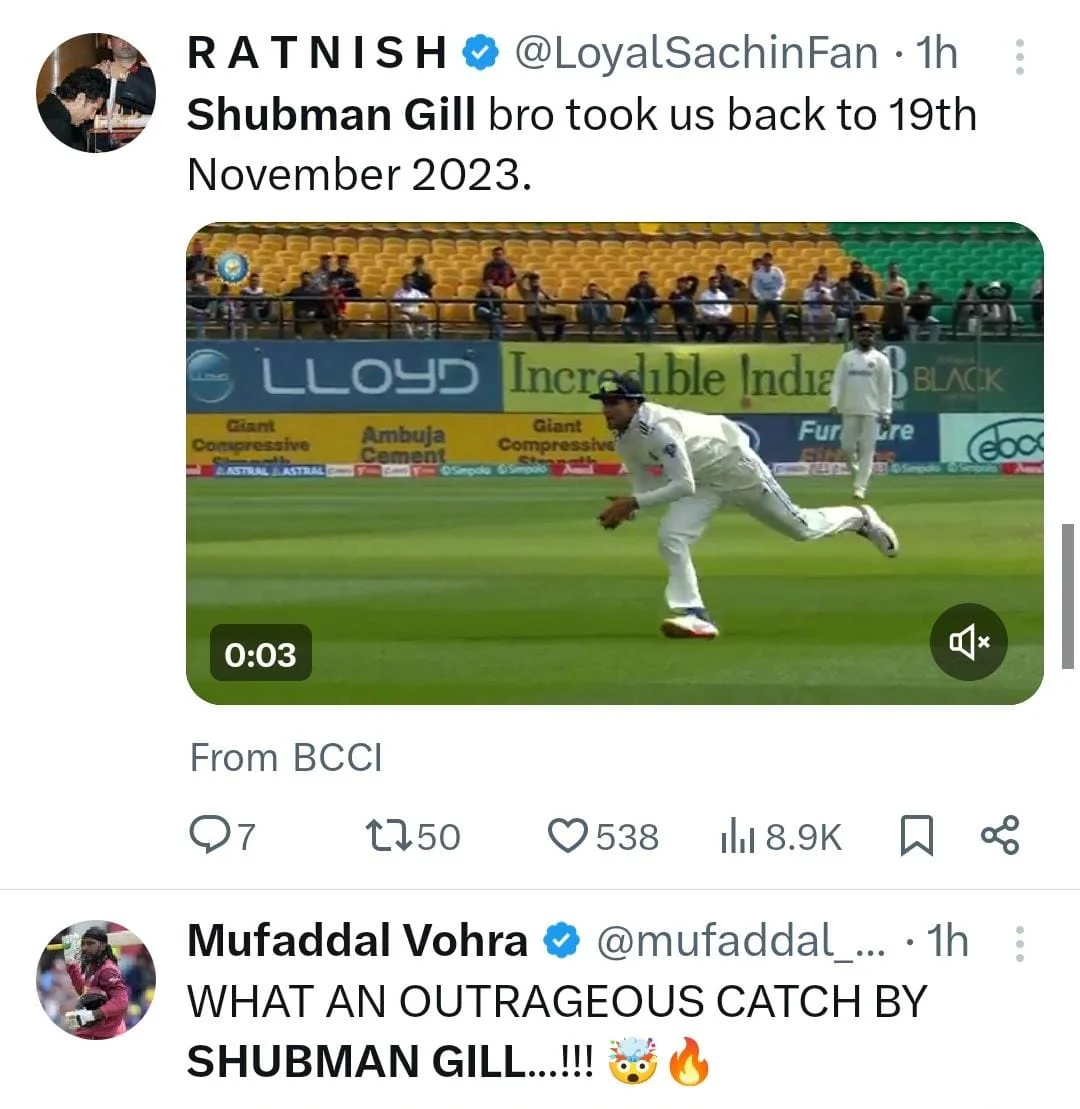The image size is (1080, 1109).
Task: Tap the "From BCCI" video source label
Action: tap(286, 758)
